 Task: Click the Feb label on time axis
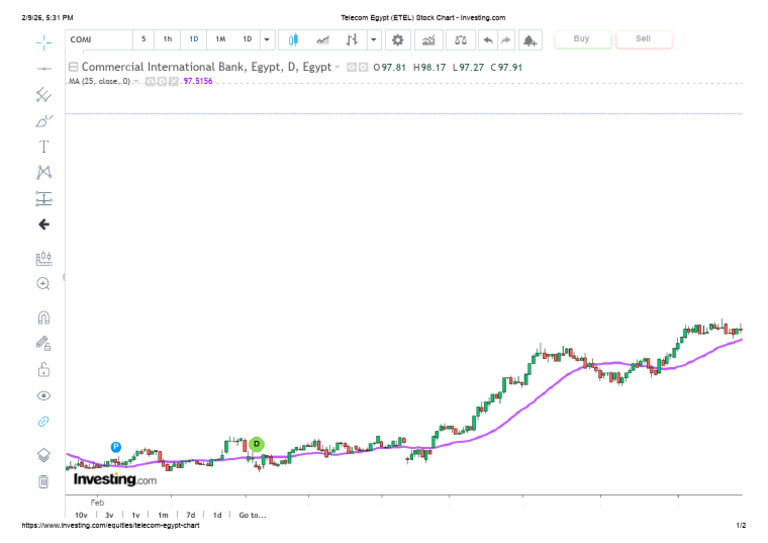(x=97, y=502)
